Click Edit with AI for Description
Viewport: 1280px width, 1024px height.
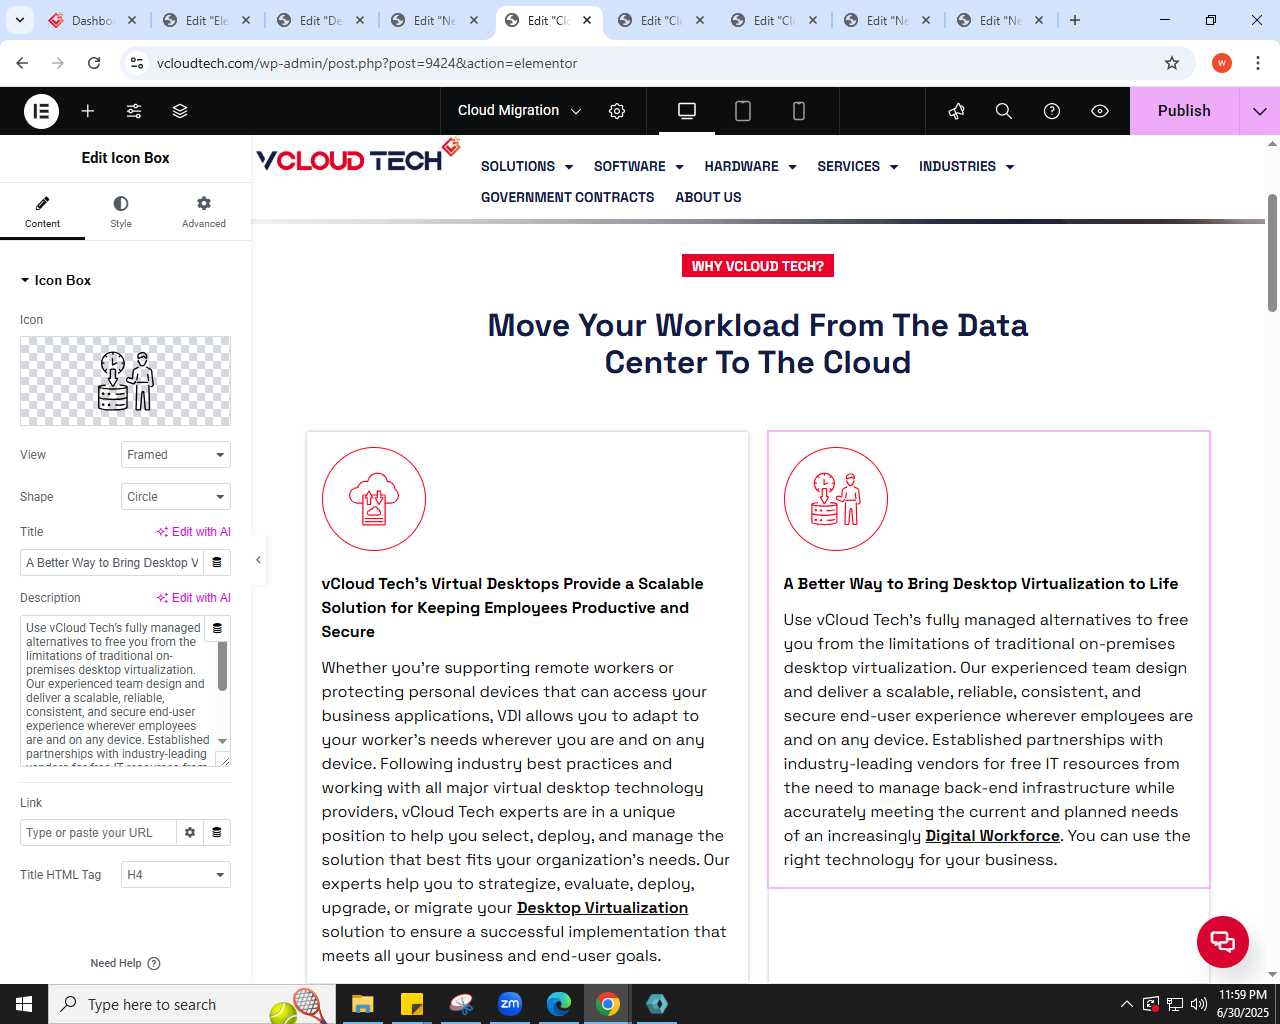193,598
